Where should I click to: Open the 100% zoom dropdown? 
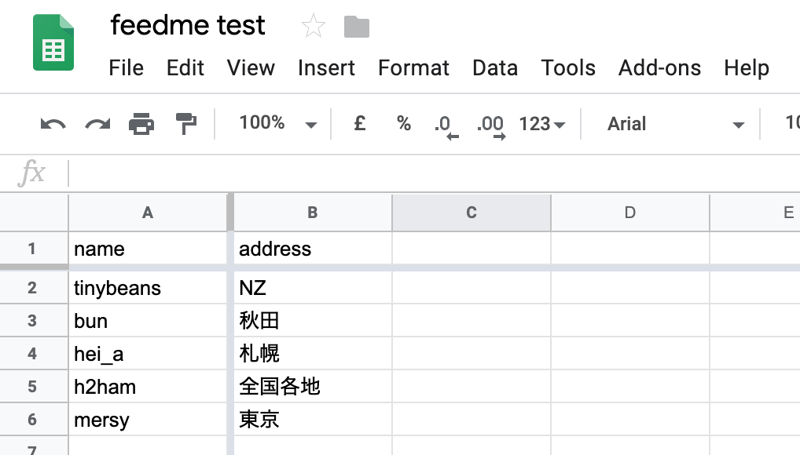[x=277, y=124]
